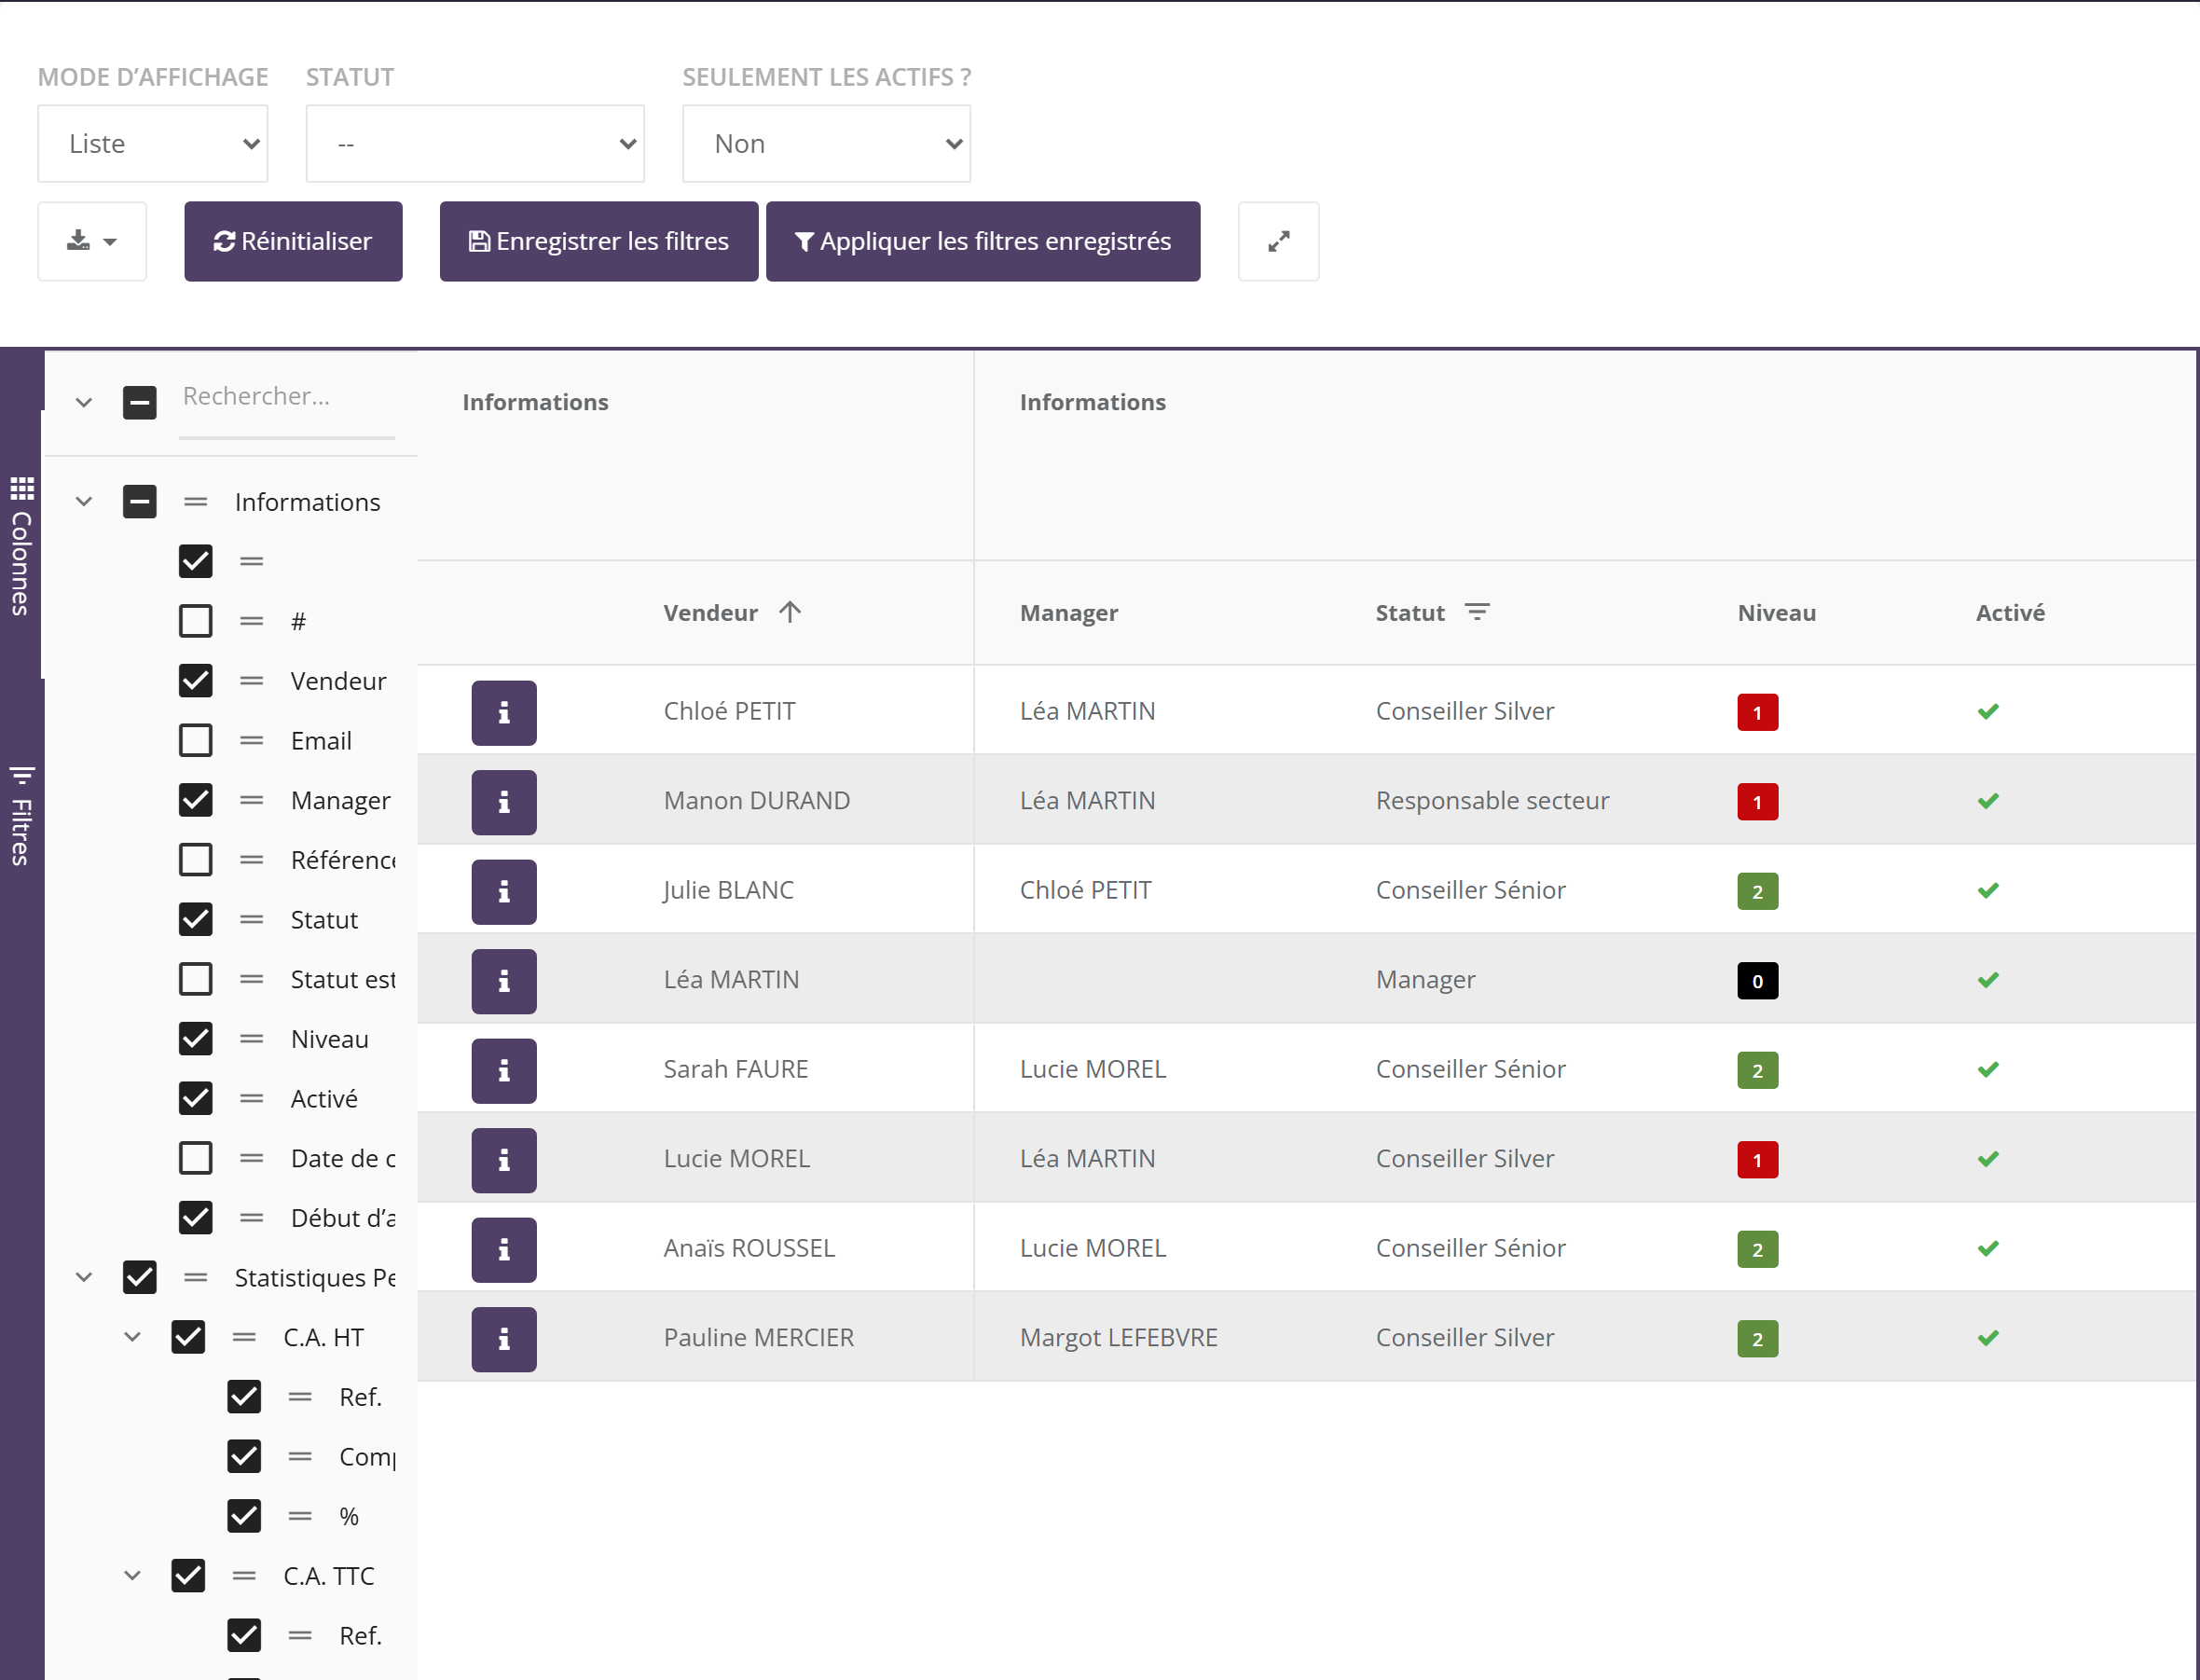Switch to the Filtres side tab
This screenshot has height=1680, width=2200.
(22, 816)
